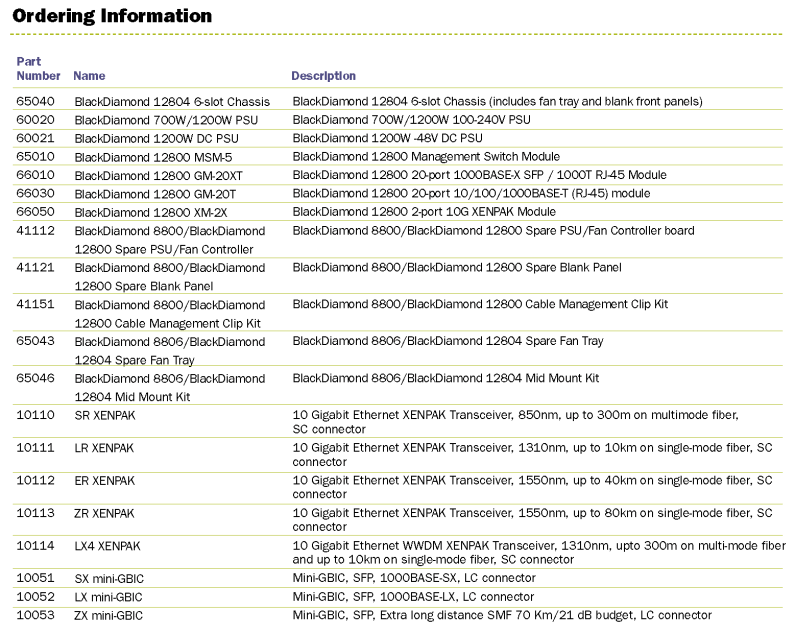Click part number 10112
Screen dimensions: 795x638
pyautogui.click(x=35, y=480)
